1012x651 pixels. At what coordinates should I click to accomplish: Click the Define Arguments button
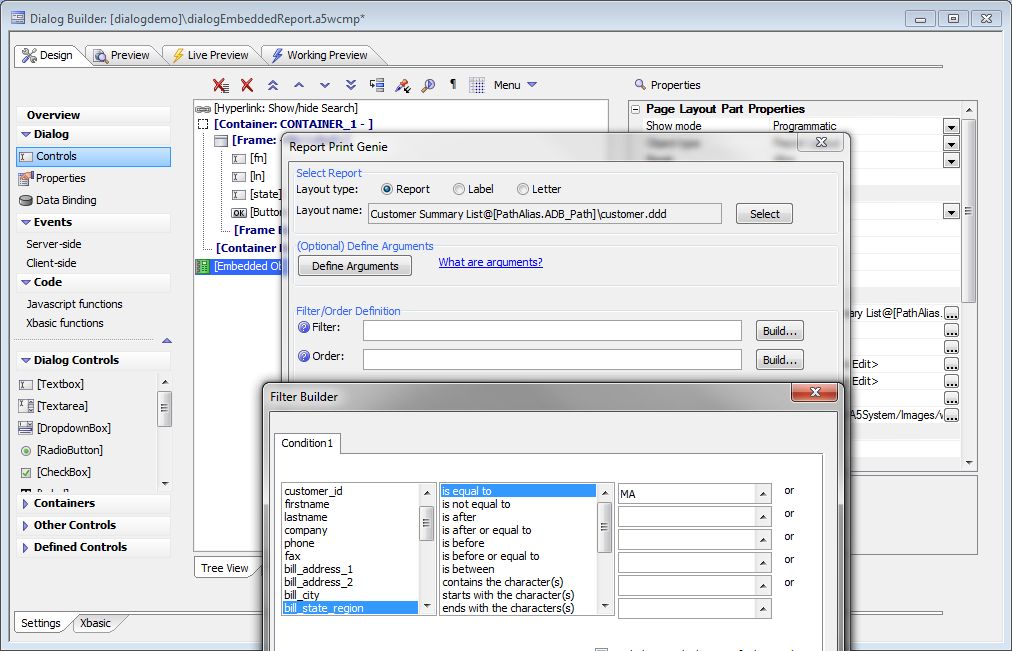(x=355, y=266)
